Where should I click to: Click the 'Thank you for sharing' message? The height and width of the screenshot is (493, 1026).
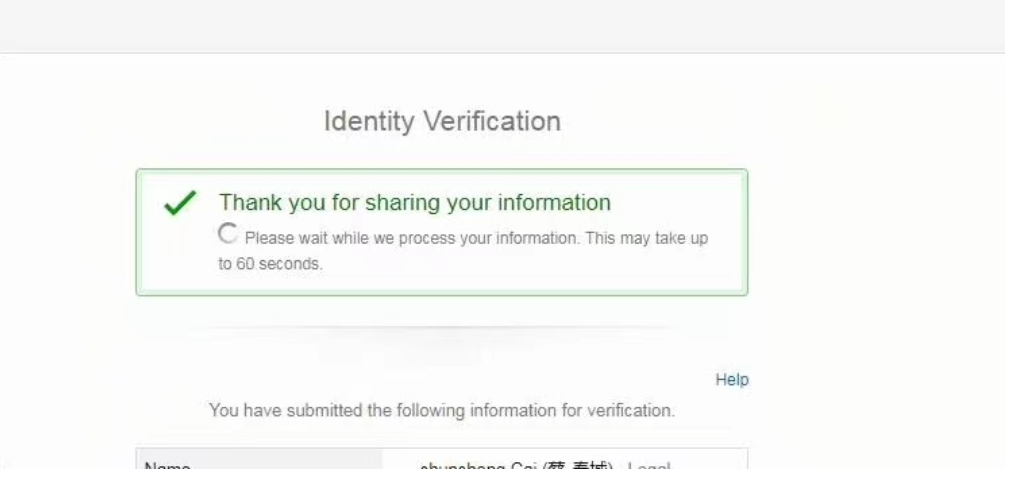[415, 202]
